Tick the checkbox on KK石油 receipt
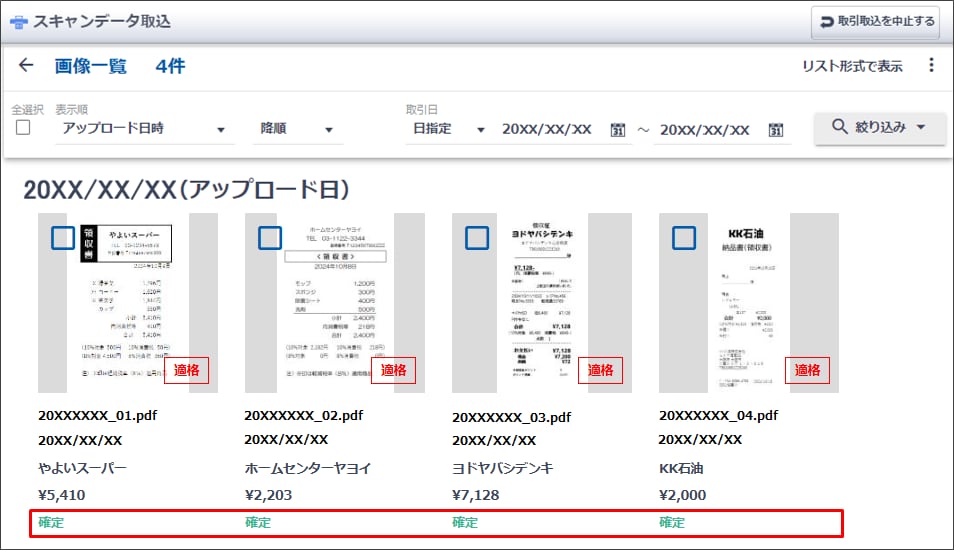This screenshot has width=954, height=550. 684,238
